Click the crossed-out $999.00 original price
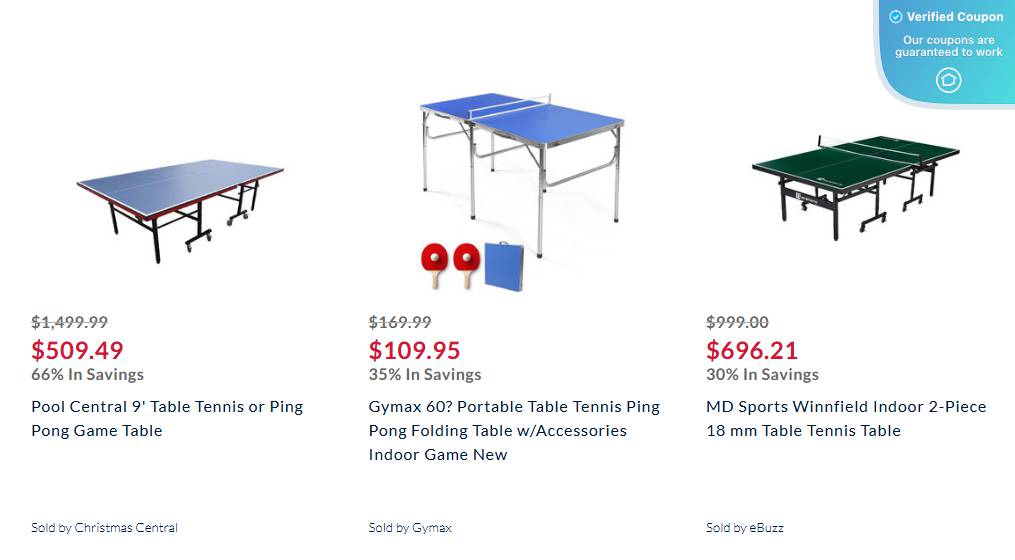Image resolution: width=1015 pixels, height=560 pixels. click(737, 322)
